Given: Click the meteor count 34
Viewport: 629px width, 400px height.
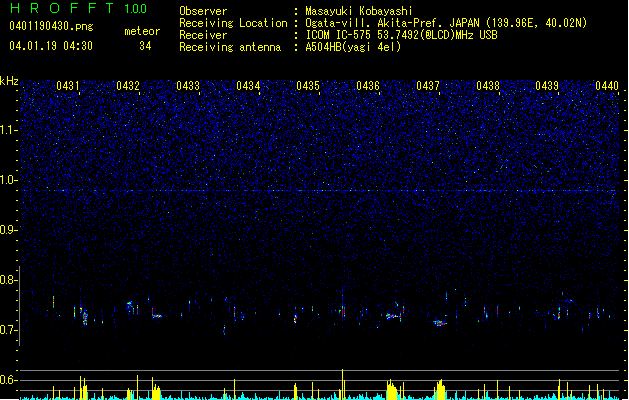Looking at the screenshot, I should tap(145, 46).
